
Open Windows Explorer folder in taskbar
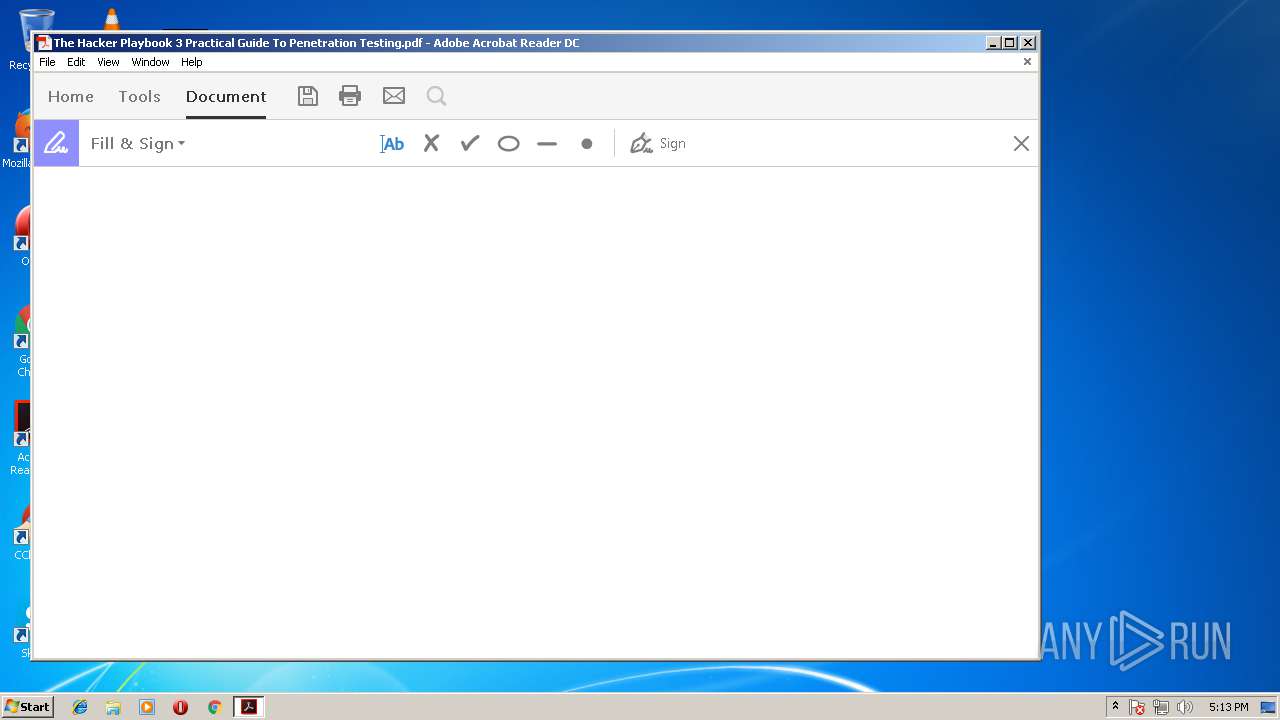[x=113, y=707]
